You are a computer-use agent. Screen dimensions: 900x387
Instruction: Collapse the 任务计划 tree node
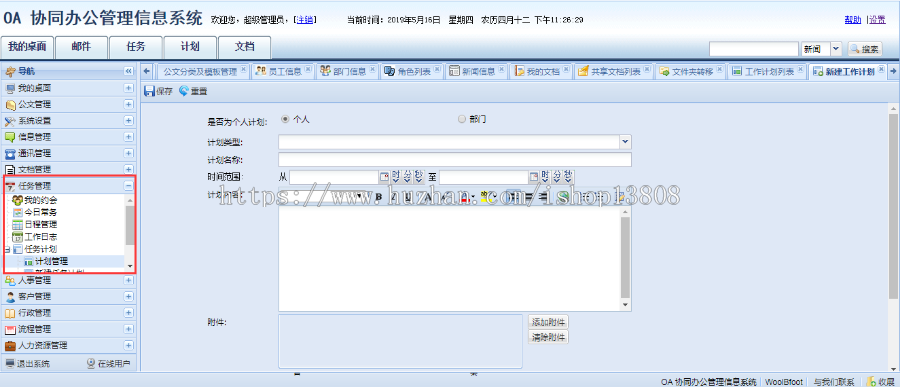(x=7, y=249)
